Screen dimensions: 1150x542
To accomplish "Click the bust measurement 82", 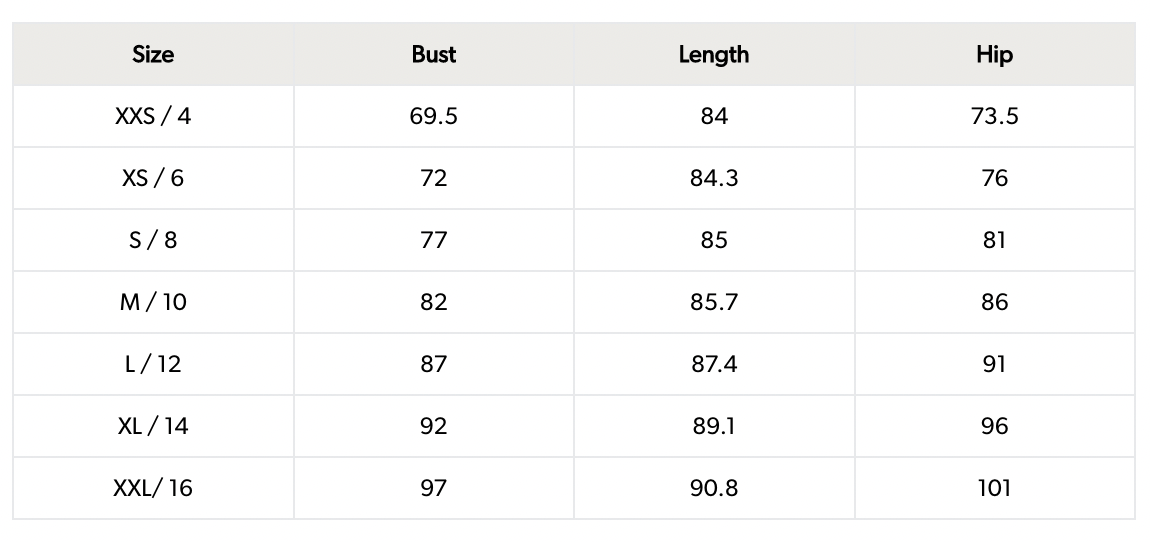I will click(433, 302).
